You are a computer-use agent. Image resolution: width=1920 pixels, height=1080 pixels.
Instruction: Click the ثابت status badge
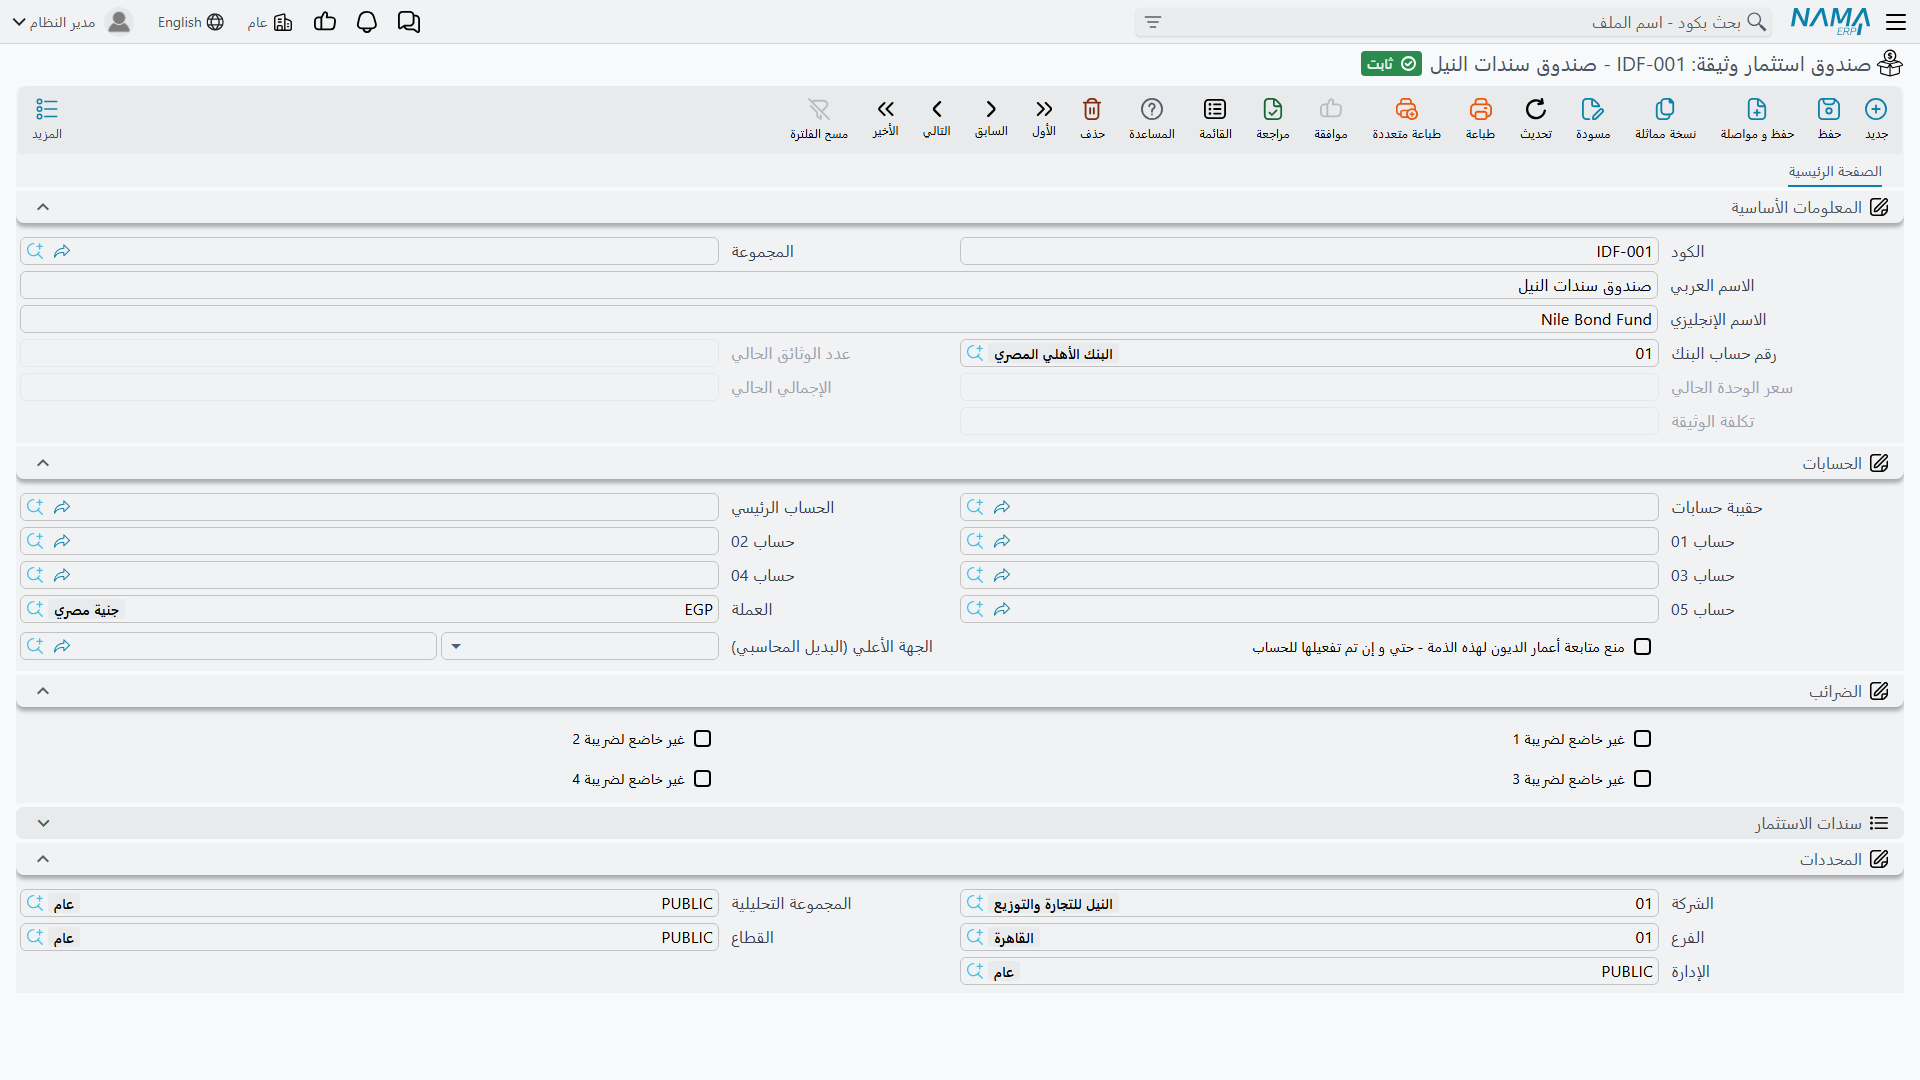pyautogui.click(x=1391, y=64)
